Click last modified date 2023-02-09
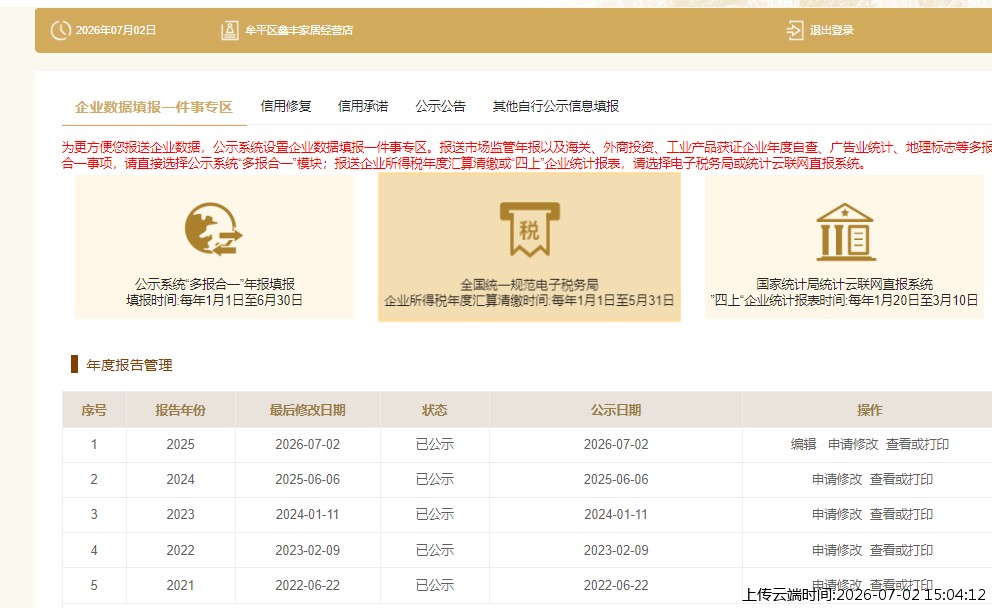The width and height of the screenshot is (992, 608). (307, 550)
